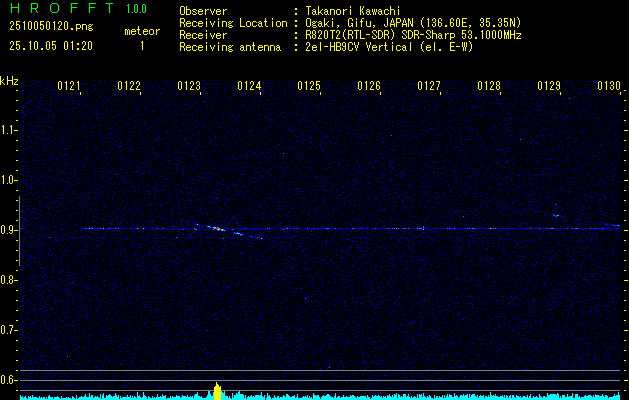Click the 0.9 kHz axis label
This screenshot has height=400, width=629.
point(8,230)
